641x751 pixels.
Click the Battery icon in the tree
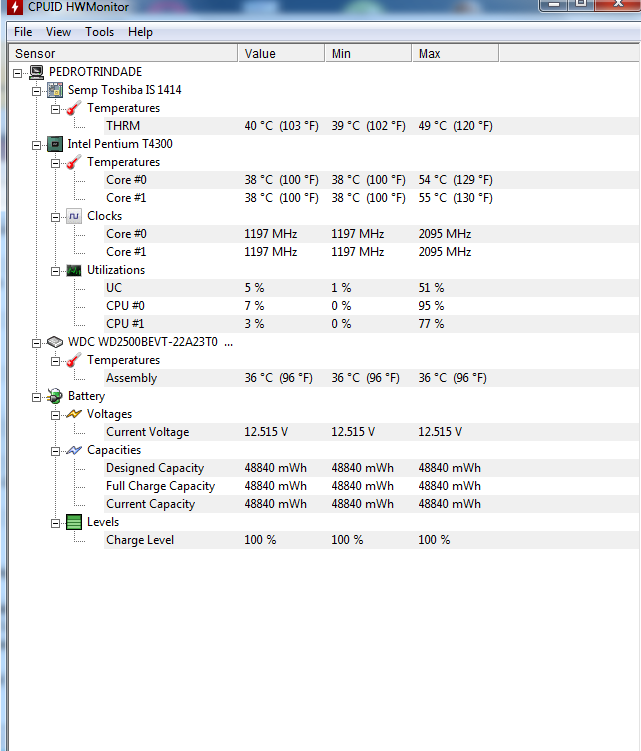(55, 396)
